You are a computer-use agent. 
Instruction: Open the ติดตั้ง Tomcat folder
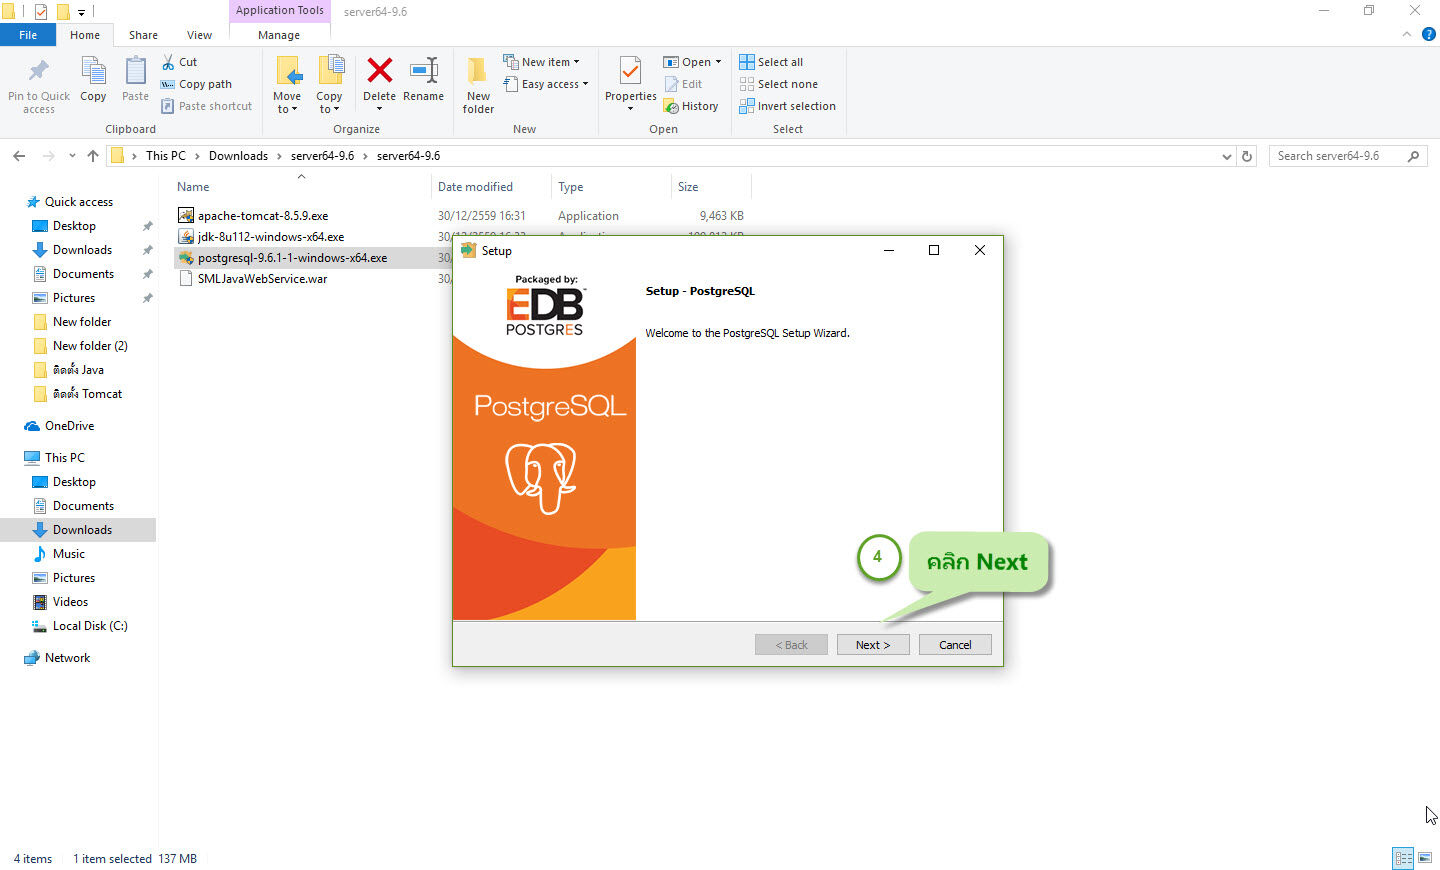[87, 394]
